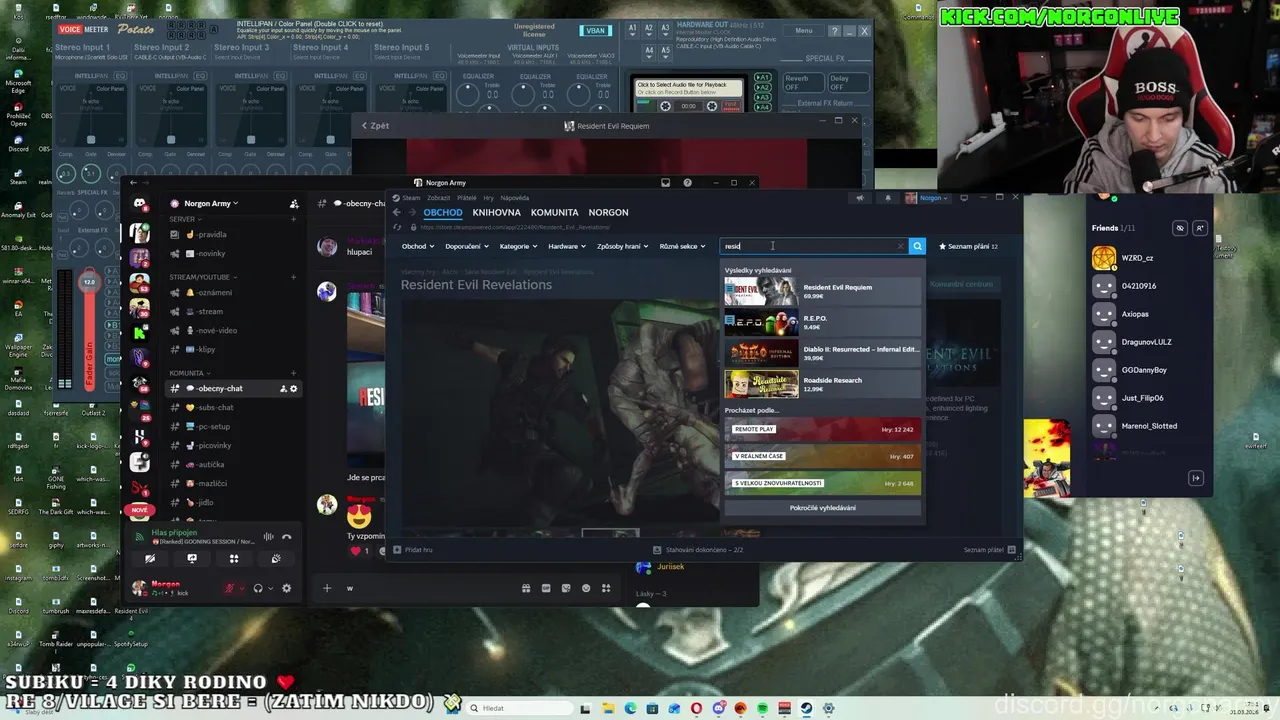Open Discord inbox icon in title bar
The width and height of the screenshot is (1280, 720).
pos(666,183)
